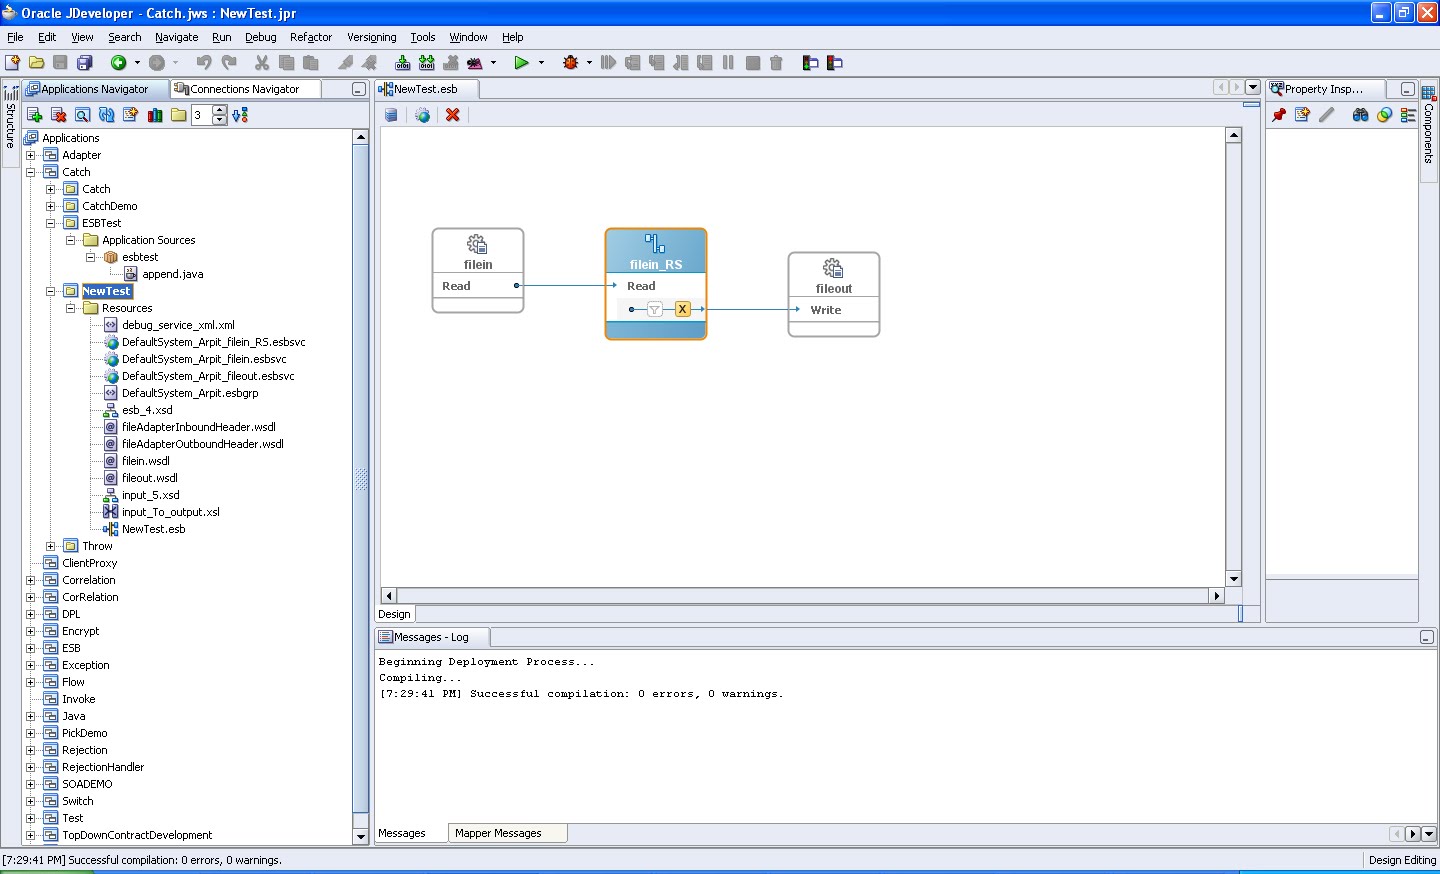
Task: Minimize the Applications Navigator panel
Action: [x=358, y=89]
